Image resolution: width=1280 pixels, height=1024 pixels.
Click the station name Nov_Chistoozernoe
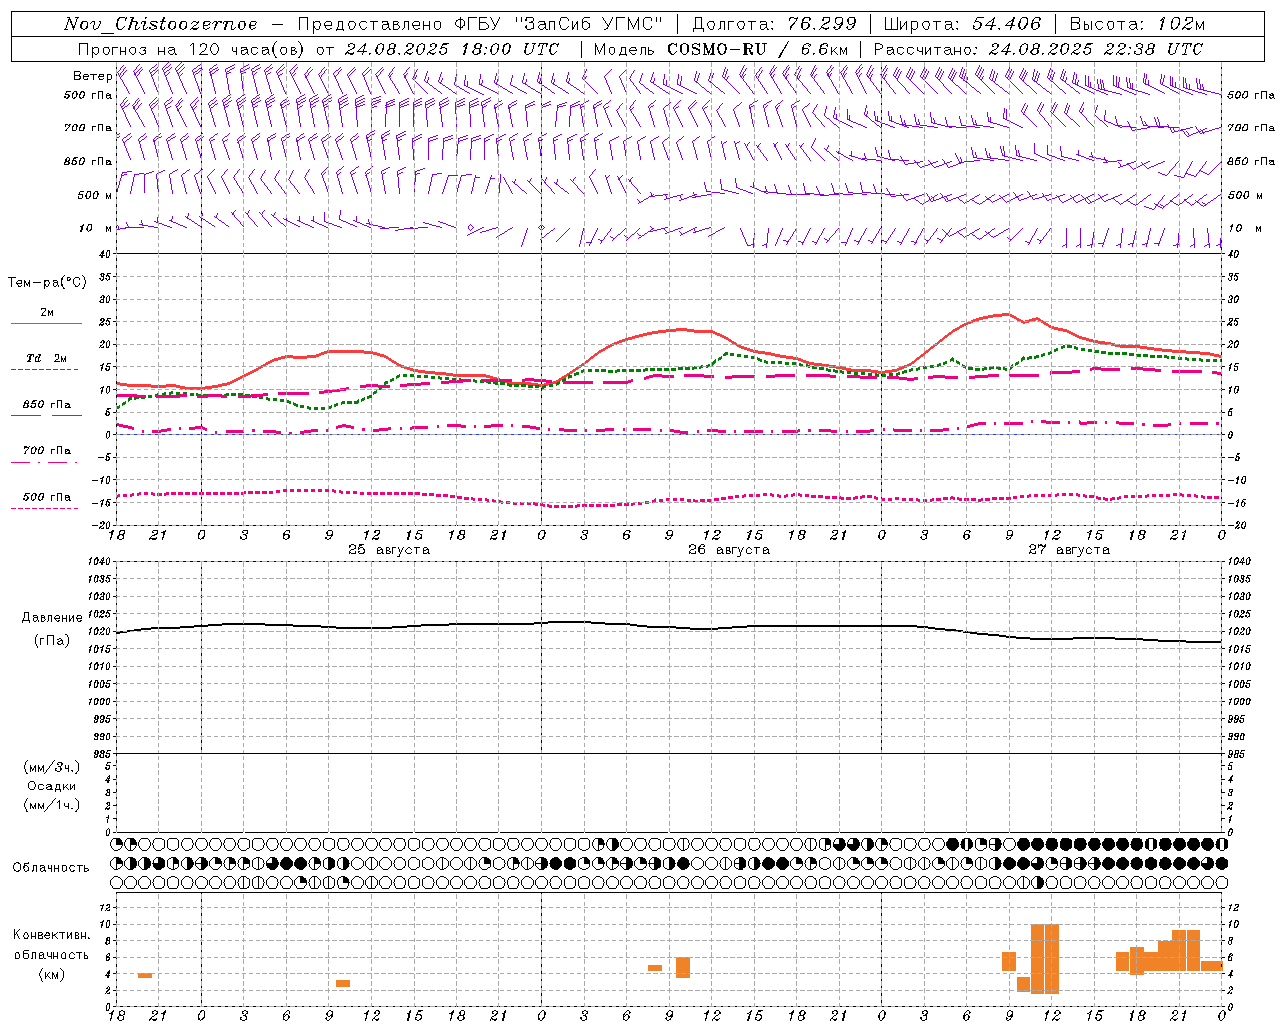point(160,24)
